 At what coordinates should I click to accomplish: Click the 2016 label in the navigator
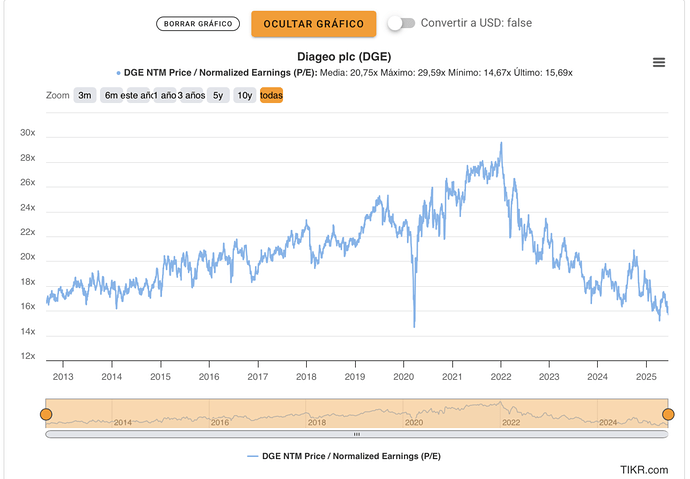(x=220, y=423)
